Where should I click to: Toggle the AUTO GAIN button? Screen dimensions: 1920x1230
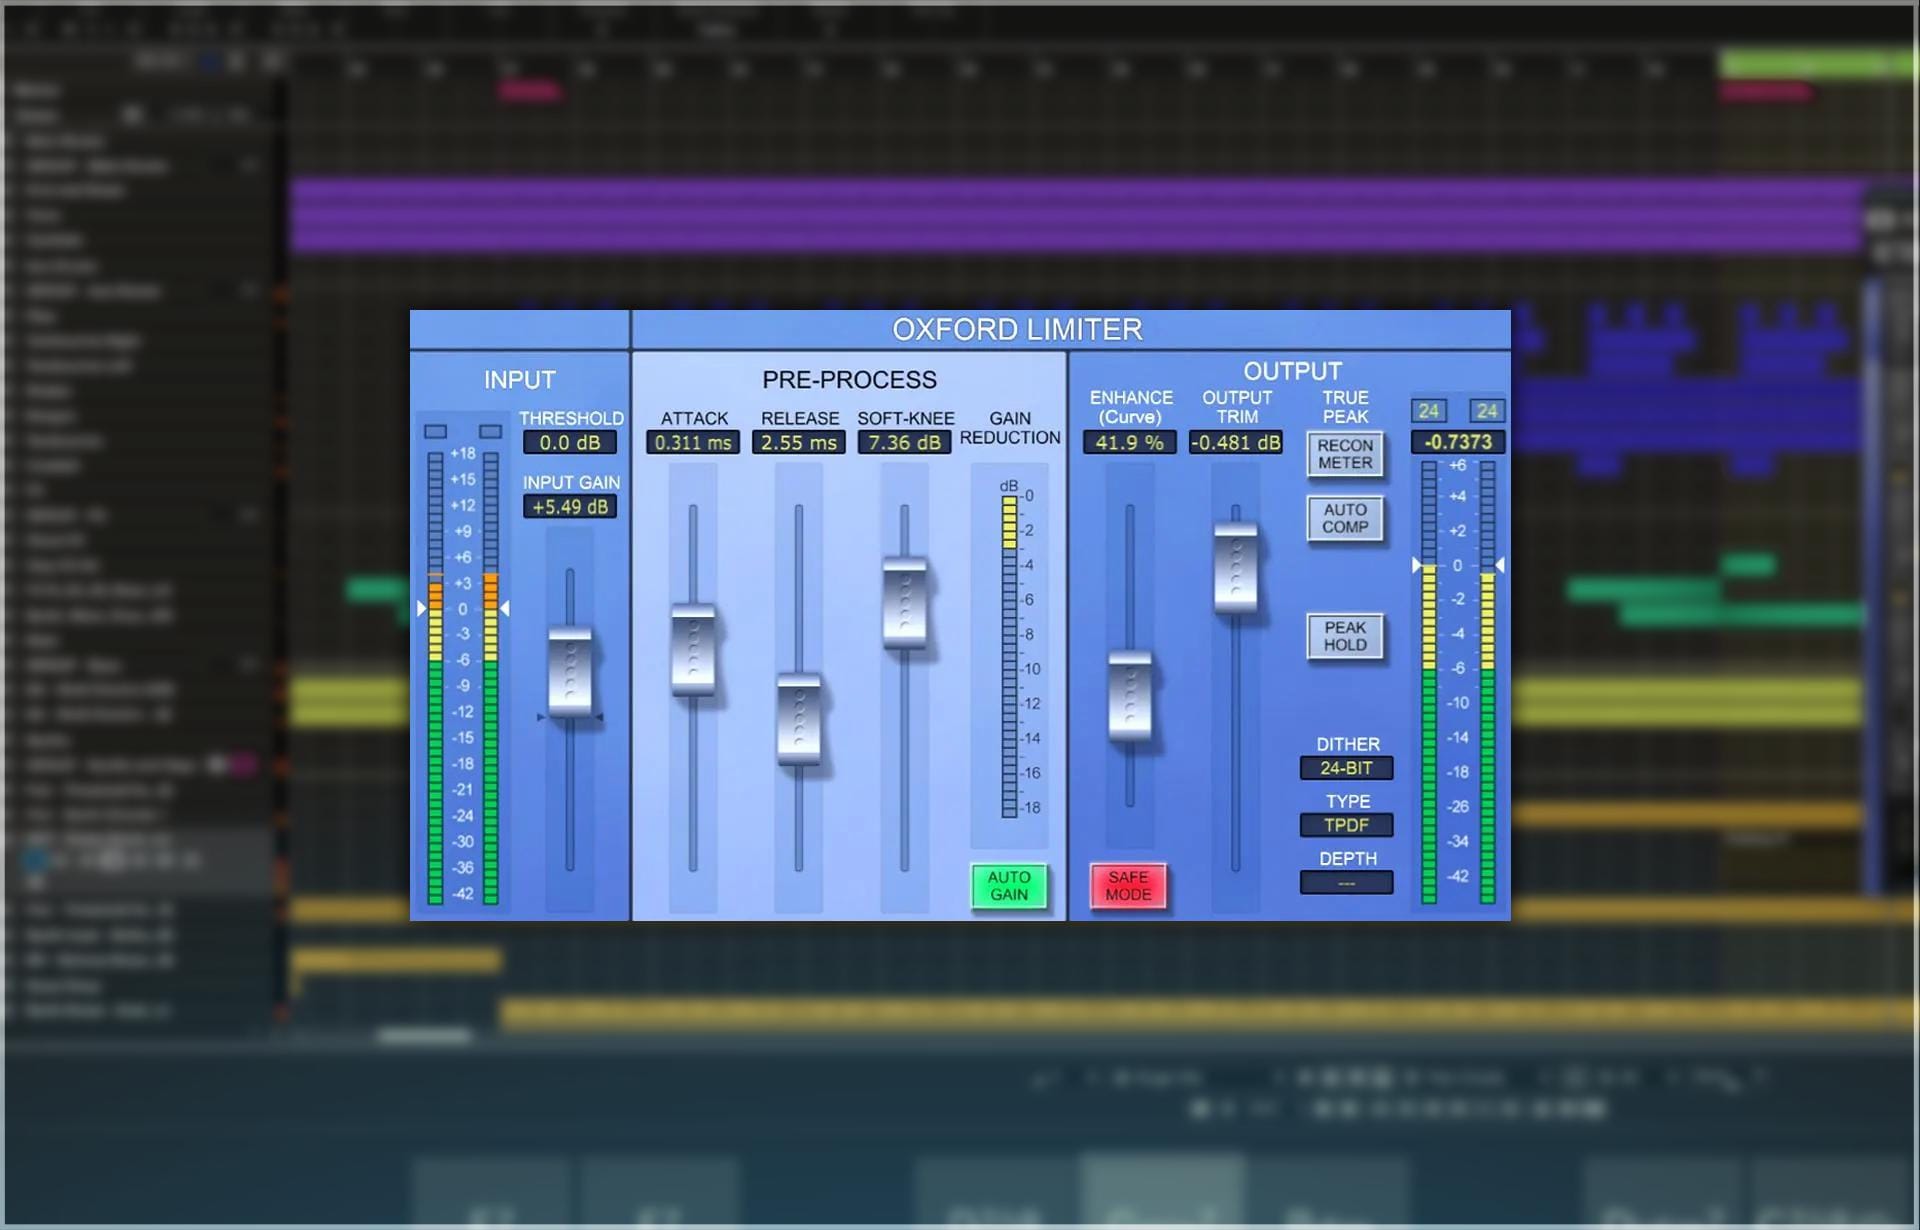pos(1009,886)
